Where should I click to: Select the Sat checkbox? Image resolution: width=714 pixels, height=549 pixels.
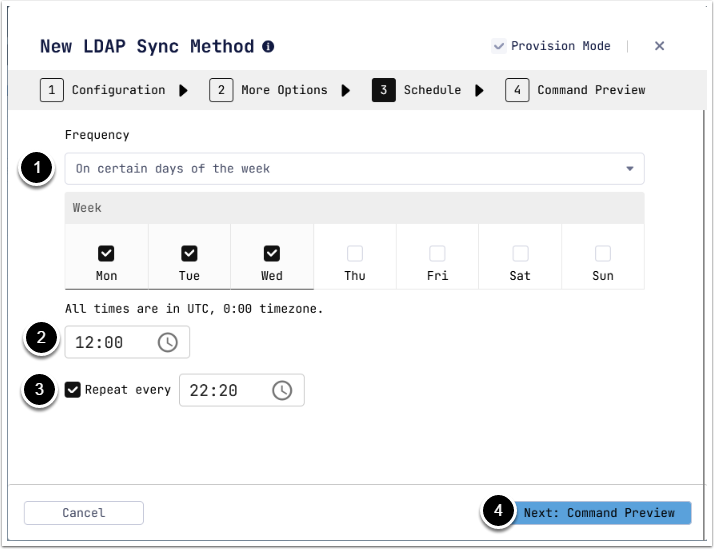(520, 254)
